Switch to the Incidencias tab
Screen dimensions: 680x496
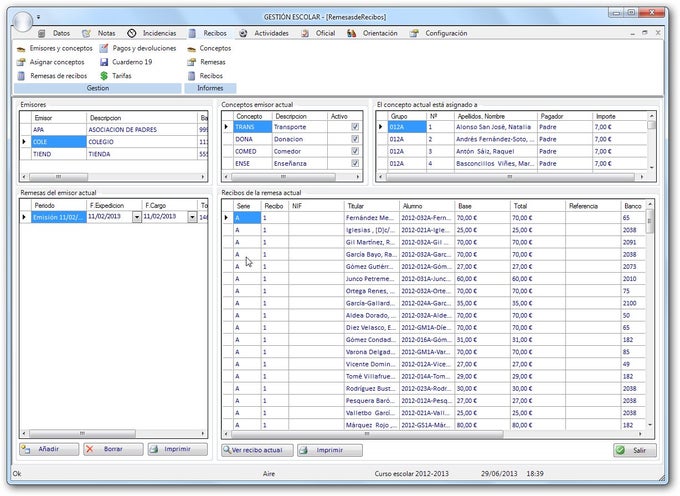click(x=159, y=33)
